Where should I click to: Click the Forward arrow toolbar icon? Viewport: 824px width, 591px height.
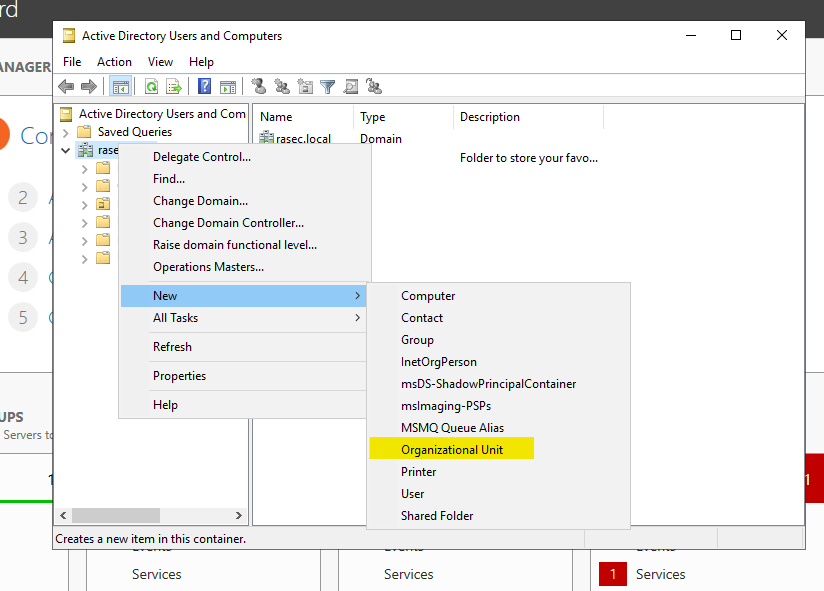(x=89, y=86)
